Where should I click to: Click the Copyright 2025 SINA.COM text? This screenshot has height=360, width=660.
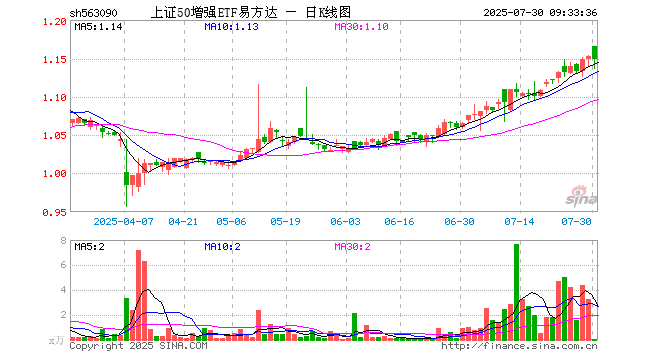(x=138, y=346)
